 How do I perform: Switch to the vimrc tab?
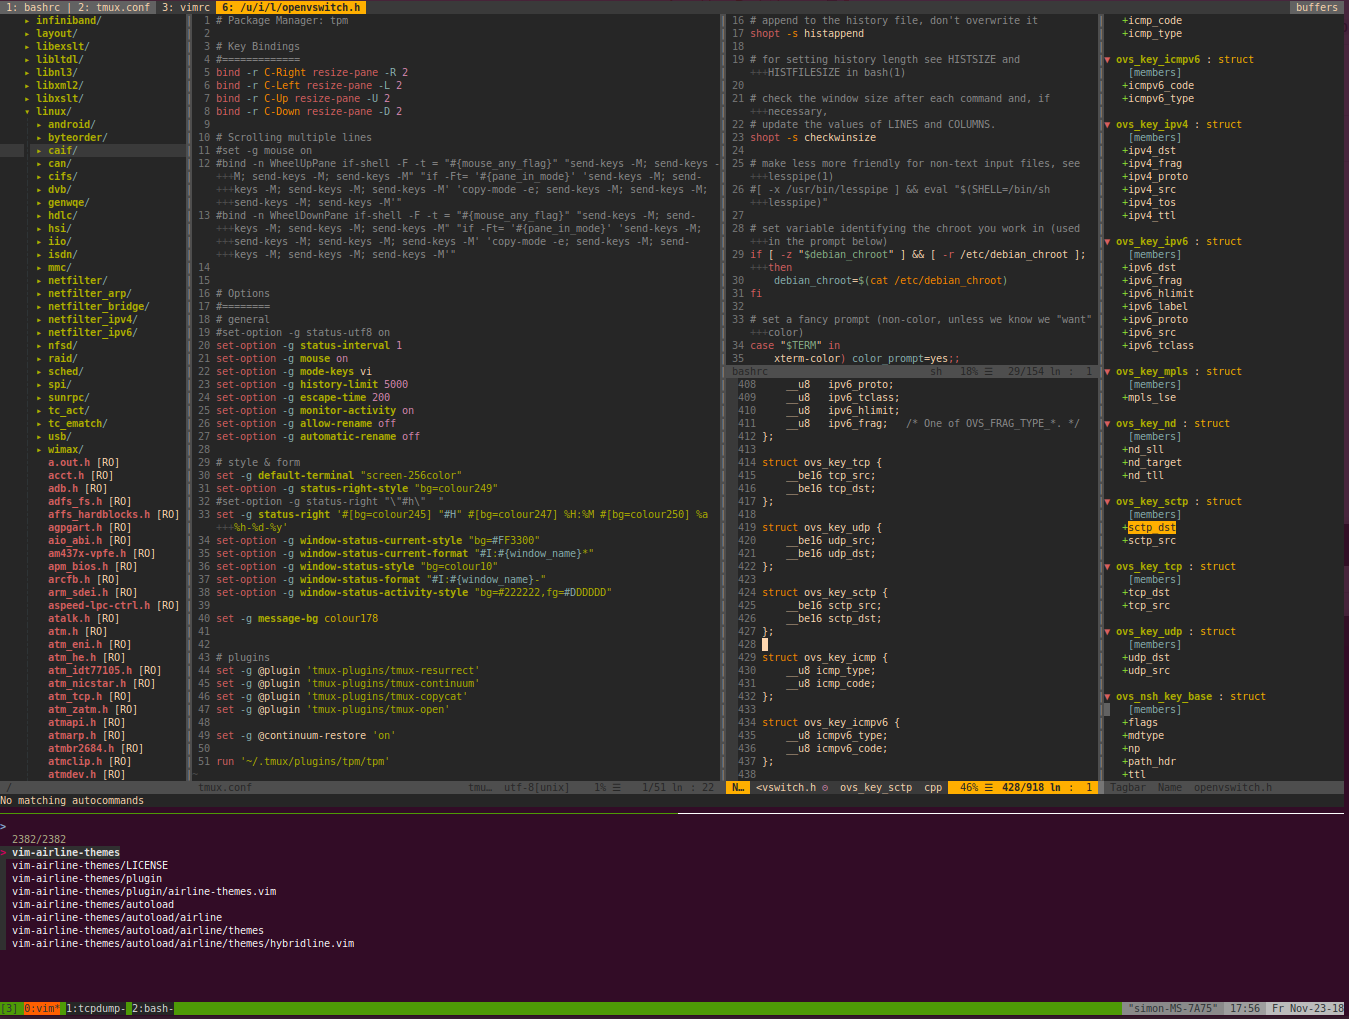pos(186,7)
